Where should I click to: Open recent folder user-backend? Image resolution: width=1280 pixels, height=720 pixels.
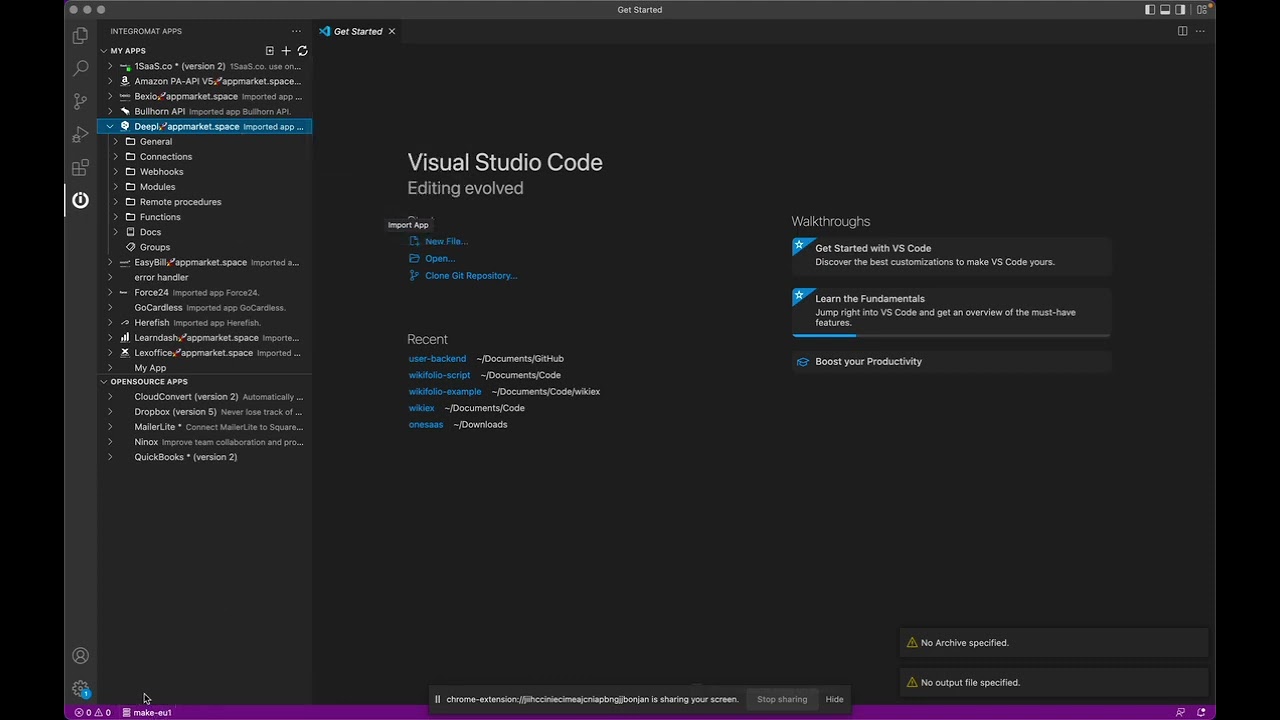pyautogui.click(x=437, y=358)
